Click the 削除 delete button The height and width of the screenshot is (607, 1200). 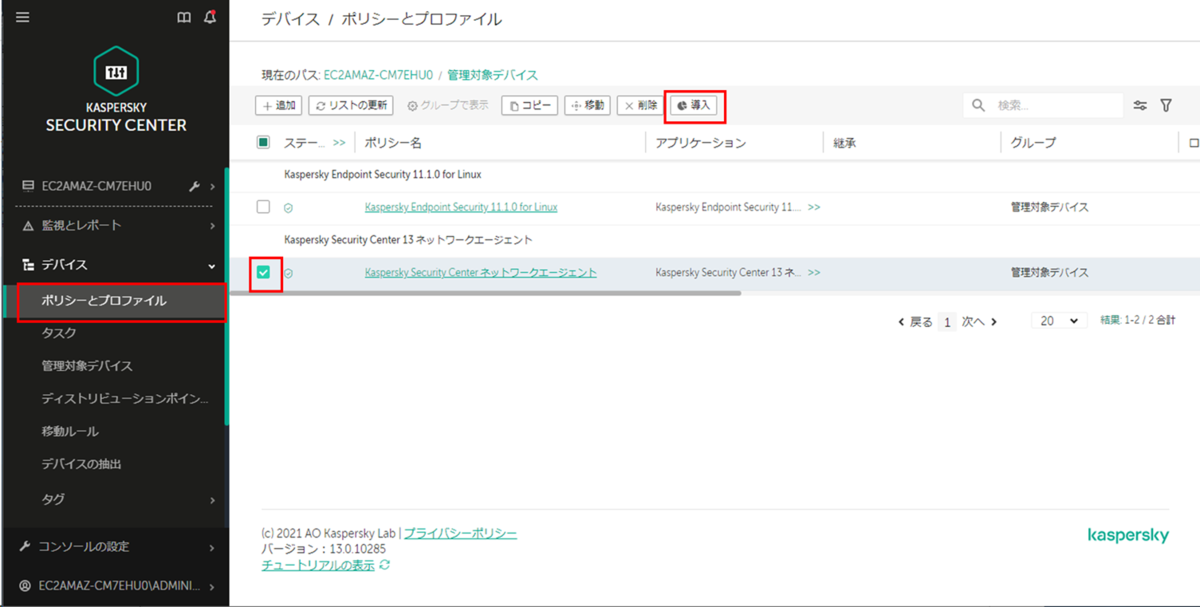(x=640, y=105)
